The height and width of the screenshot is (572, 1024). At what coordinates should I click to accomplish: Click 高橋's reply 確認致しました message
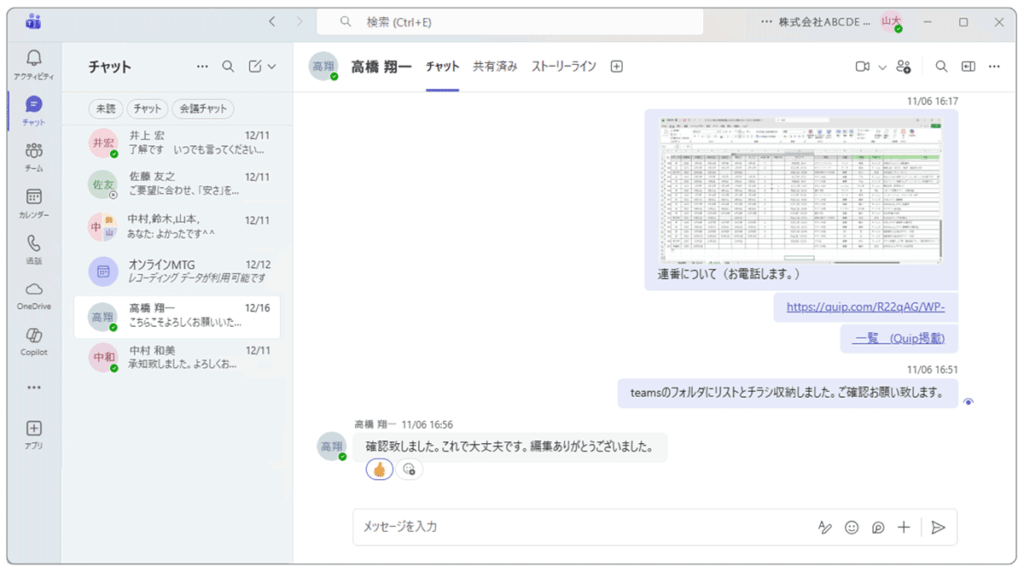click(x=509, y=447)
